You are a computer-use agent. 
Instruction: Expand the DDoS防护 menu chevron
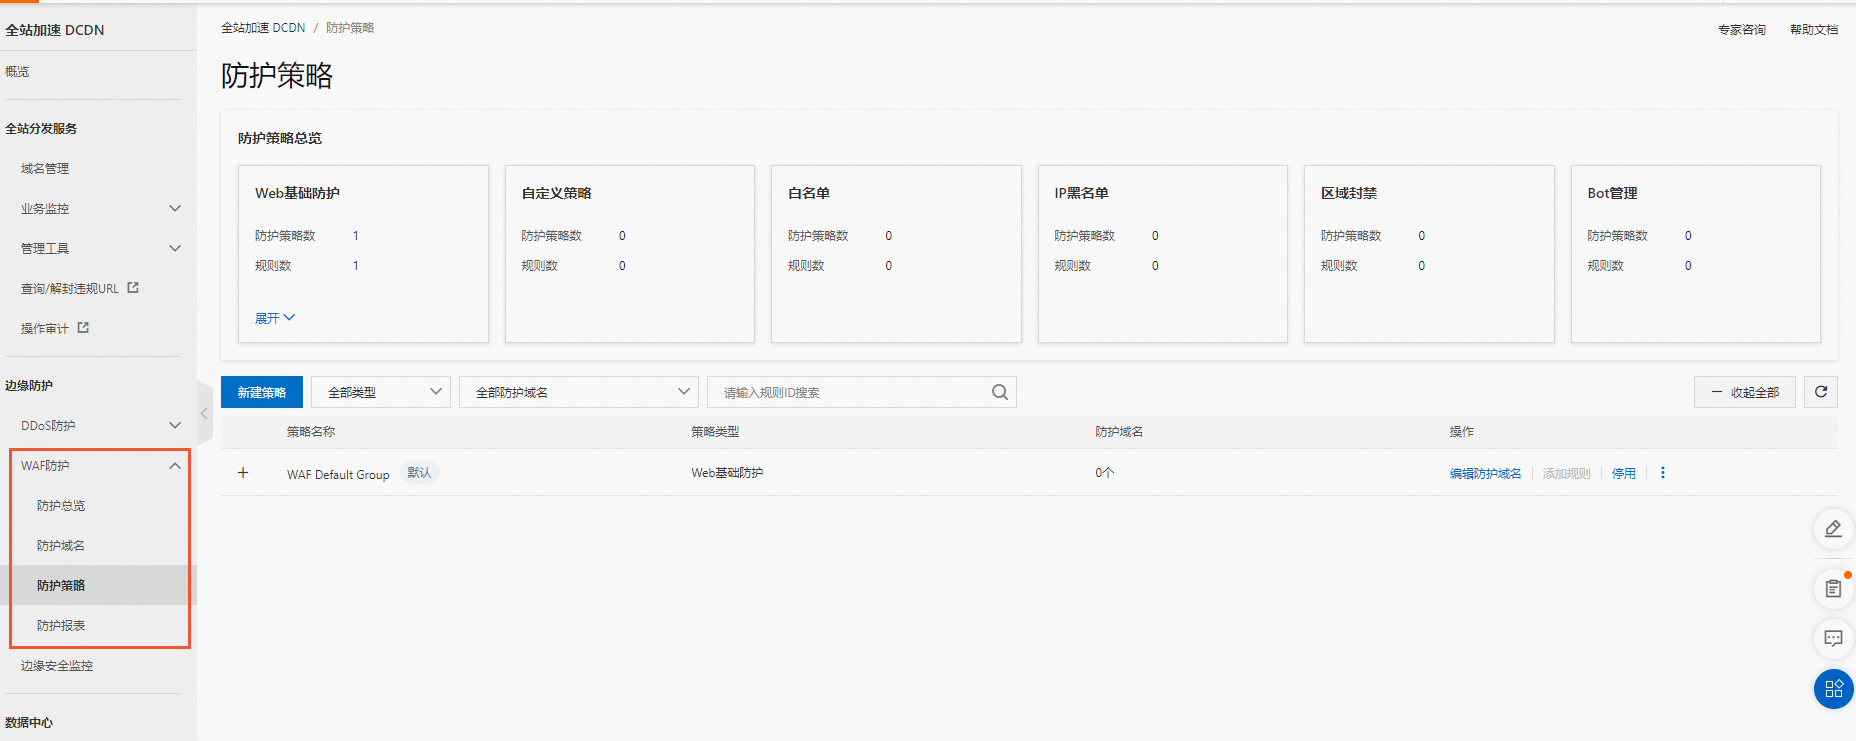click(x=175, y=425)
